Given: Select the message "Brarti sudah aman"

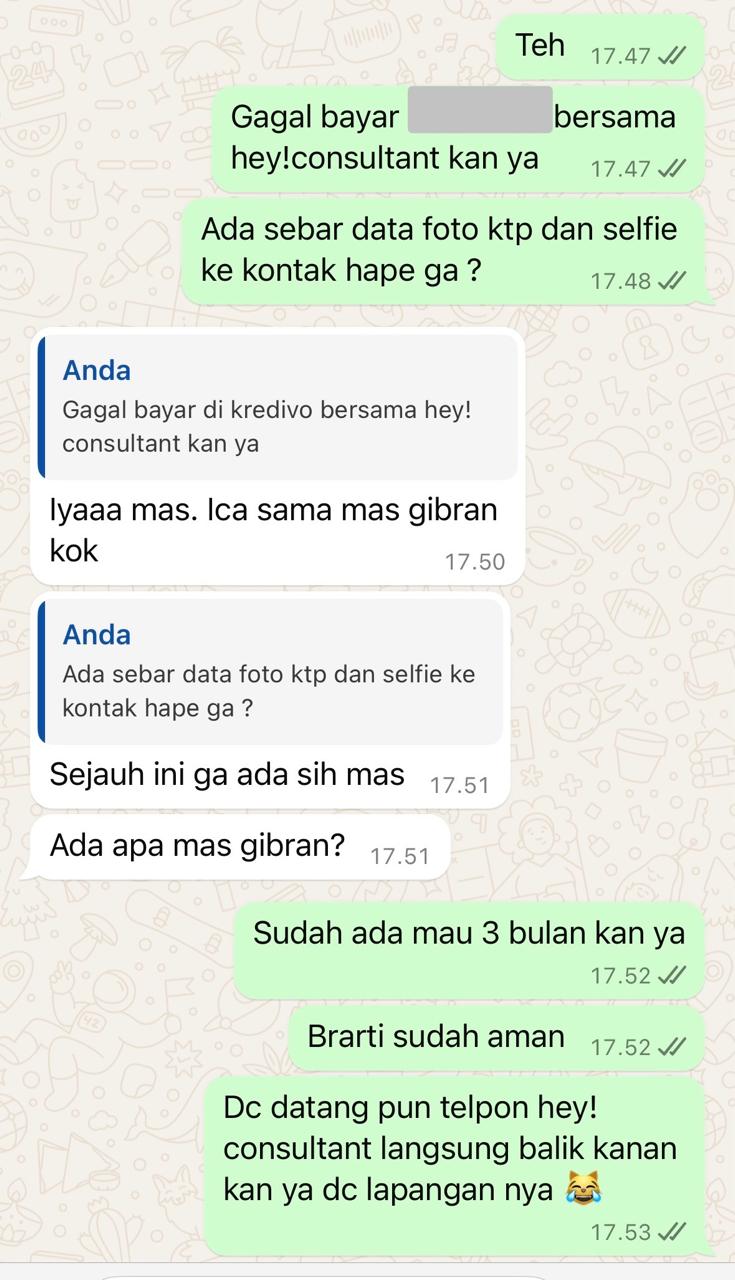Looking at the screenshot, I should click(497, 1039).
